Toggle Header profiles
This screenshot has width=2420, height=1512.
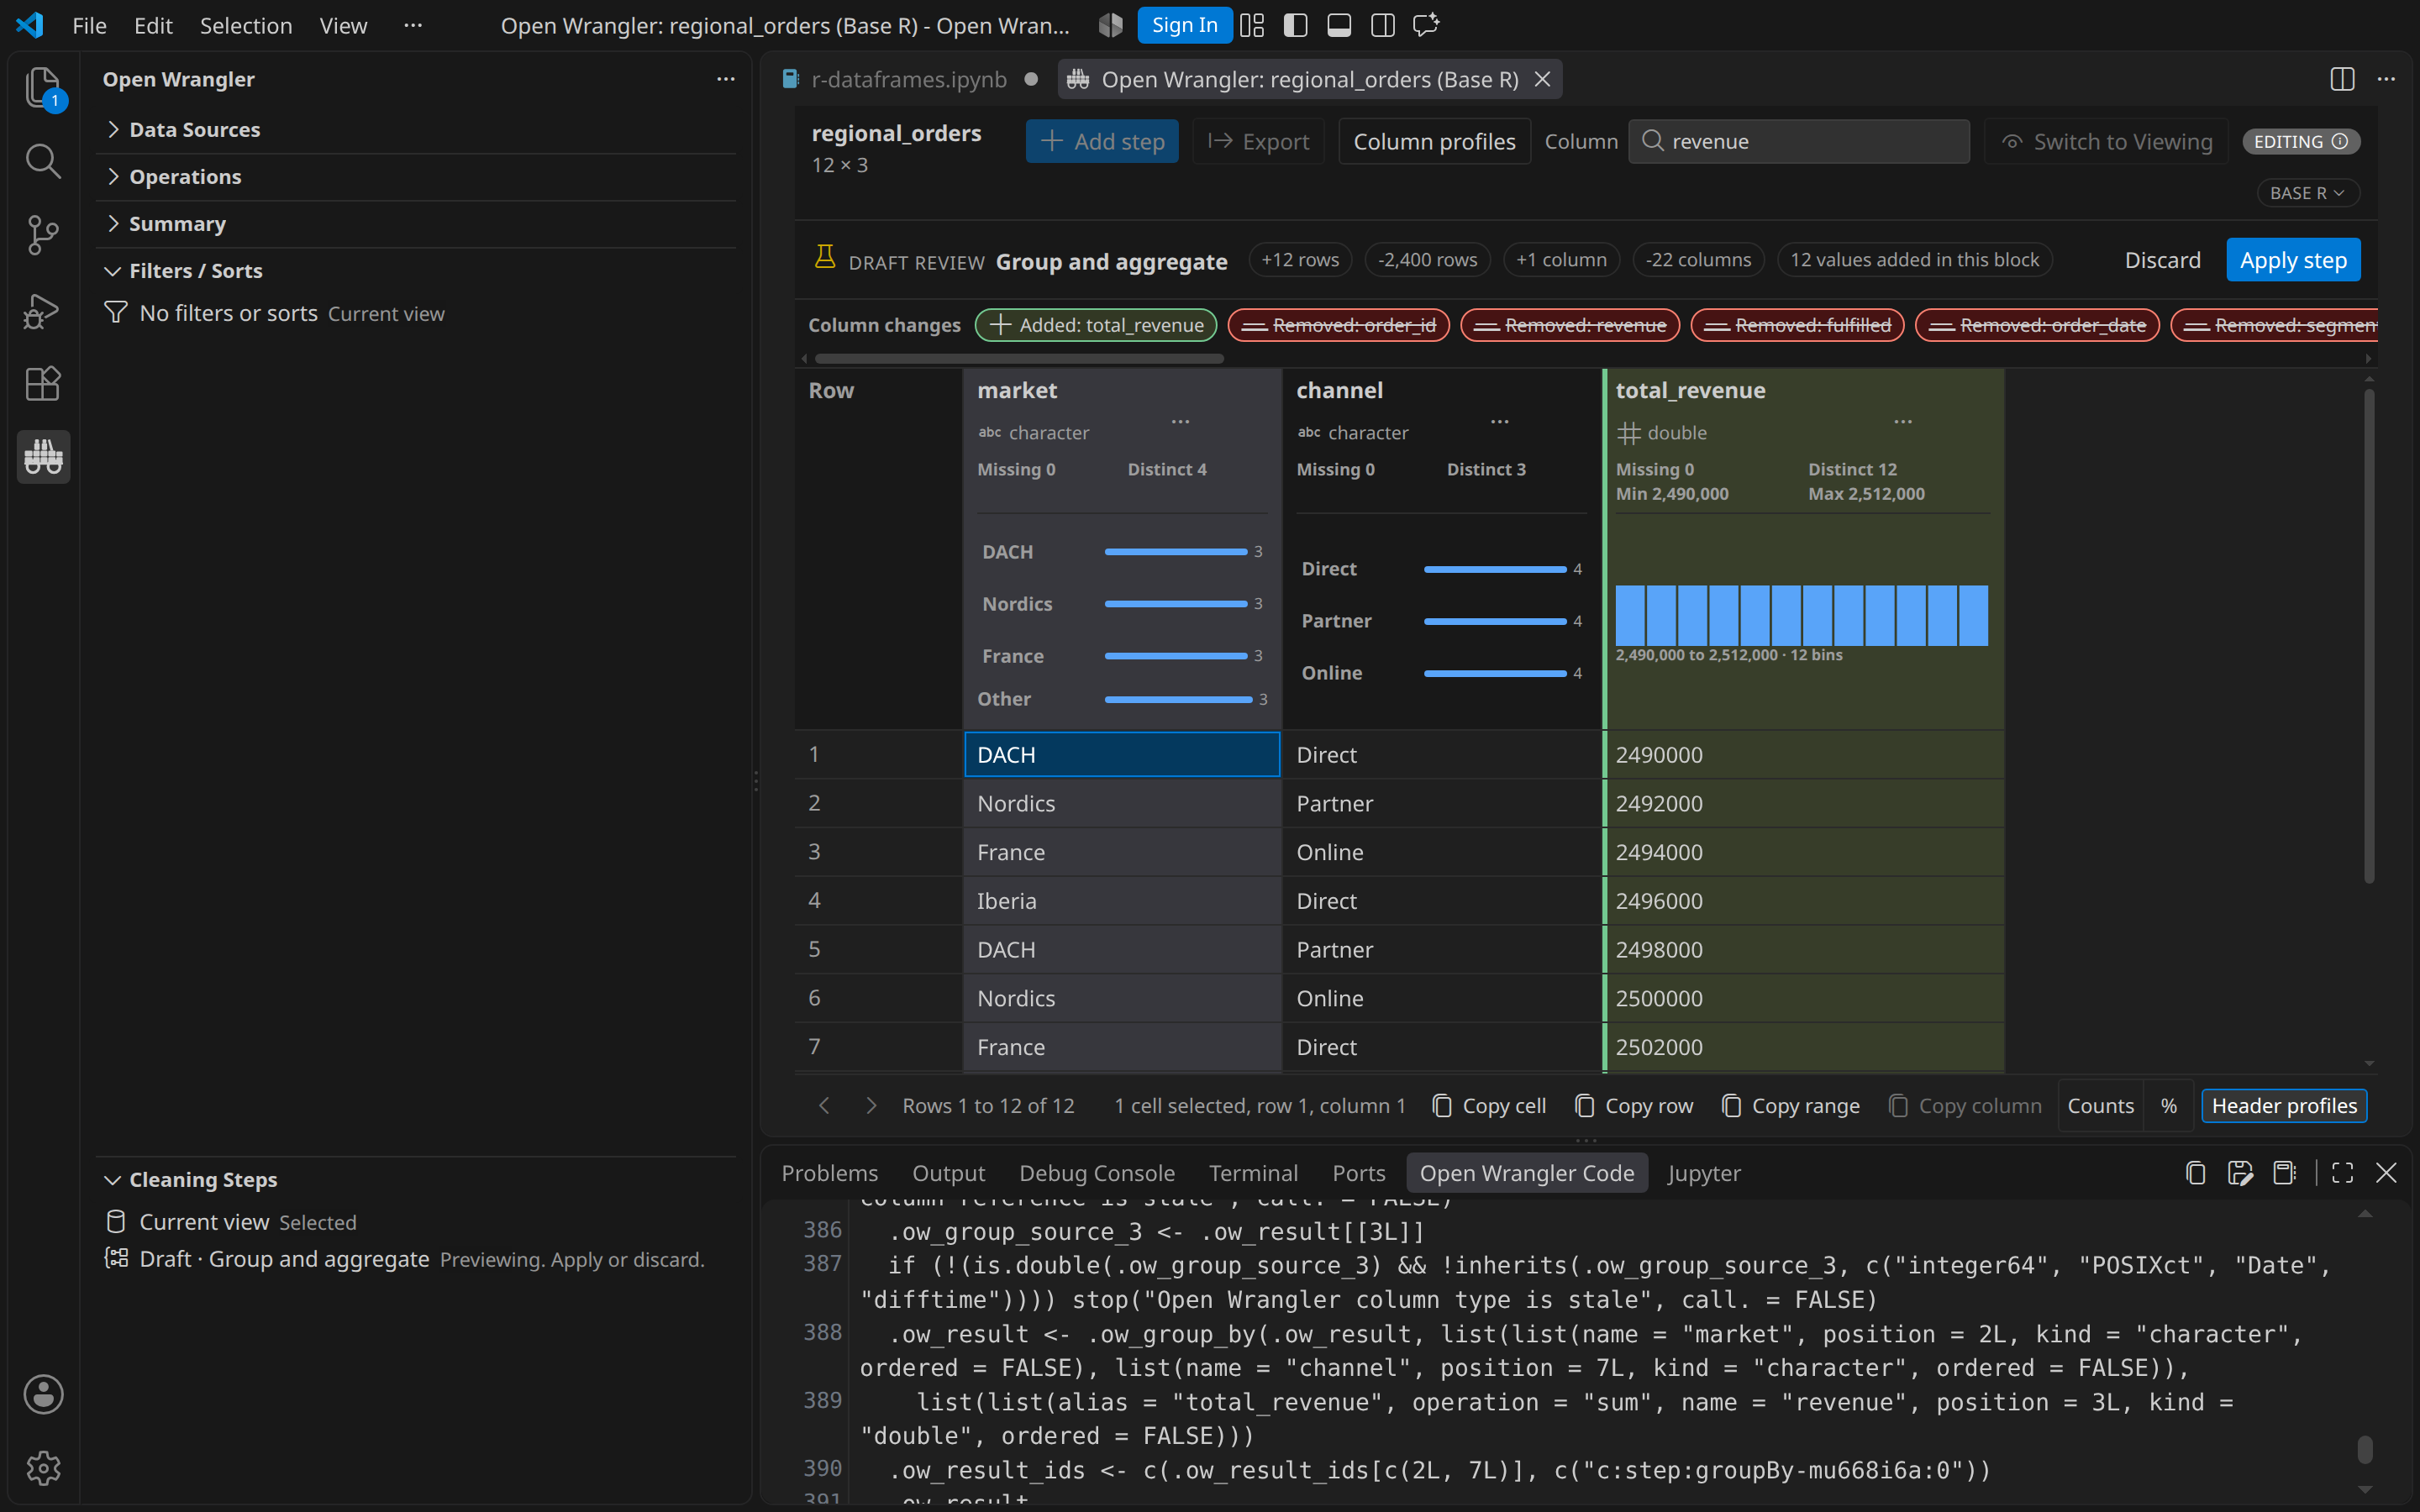click(x=2284, y=1106)
